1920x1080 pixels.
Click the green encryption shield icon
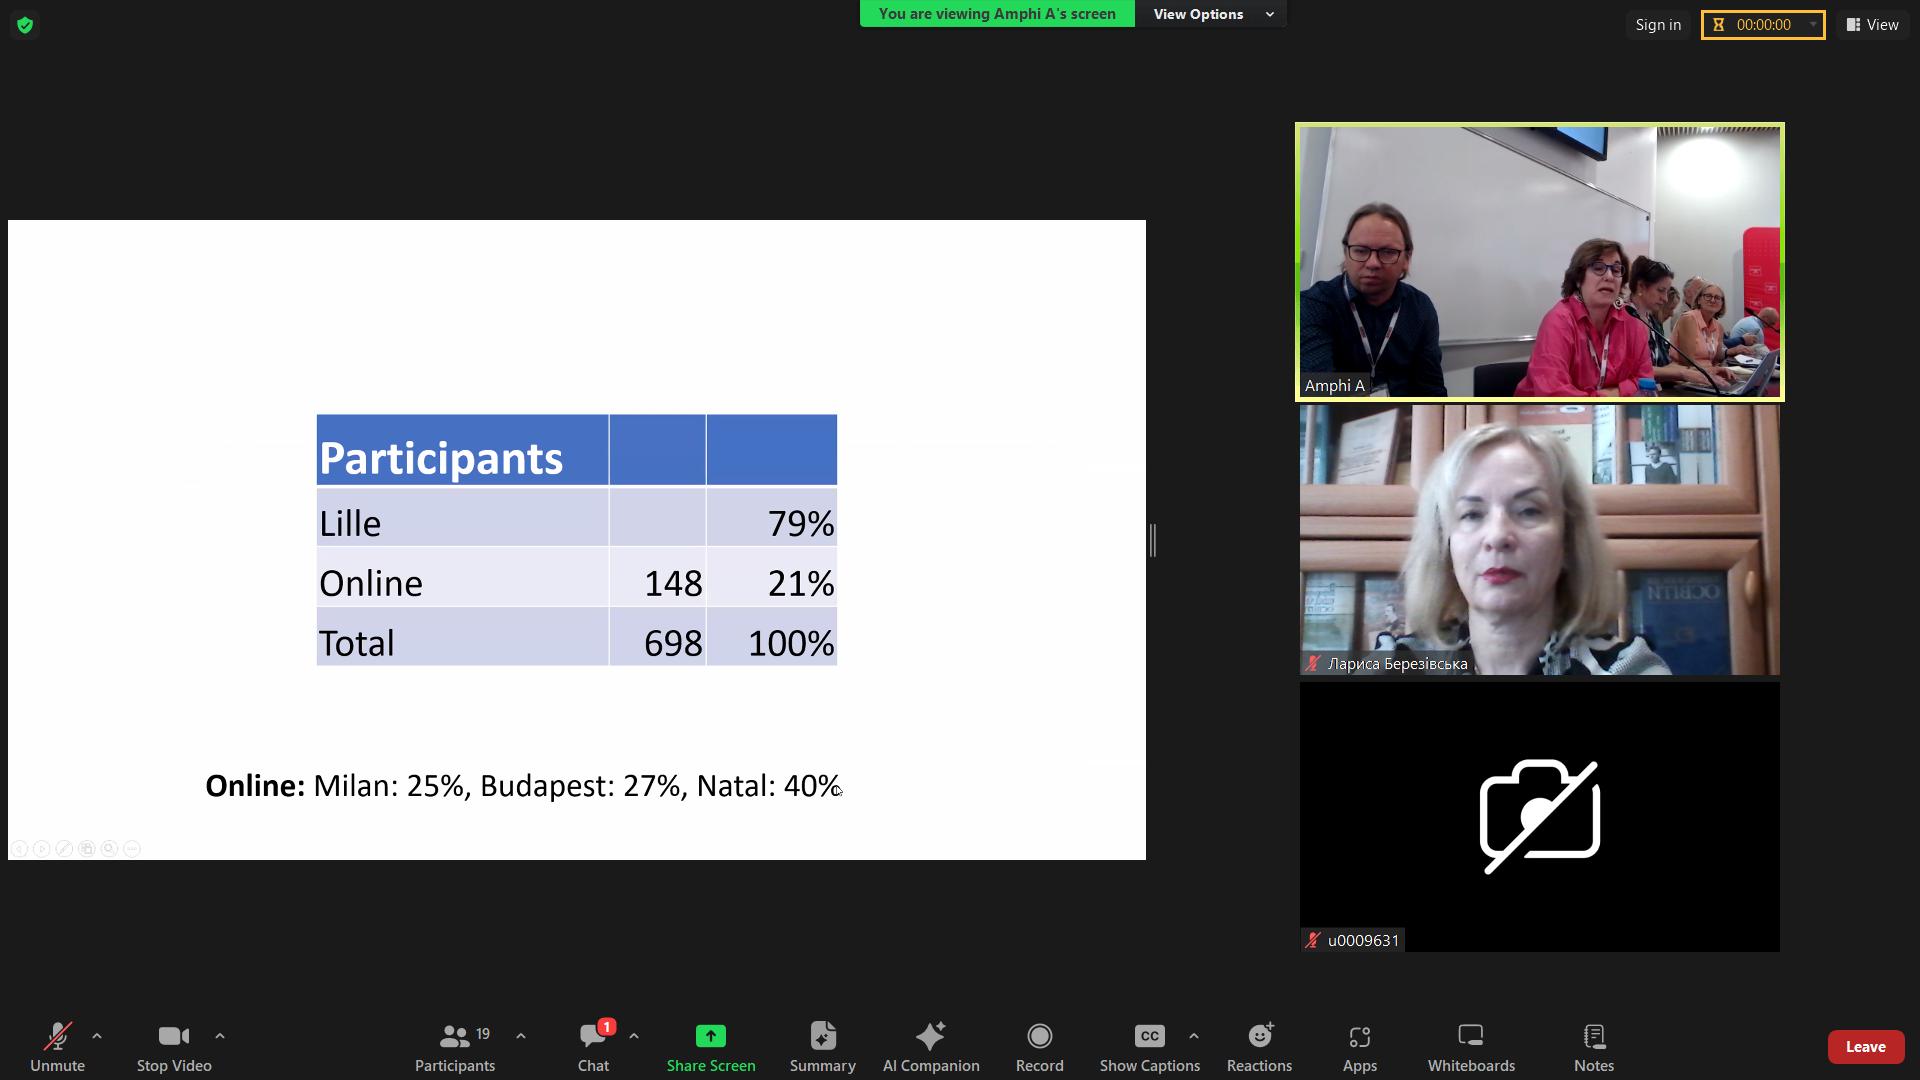[25, 25]
